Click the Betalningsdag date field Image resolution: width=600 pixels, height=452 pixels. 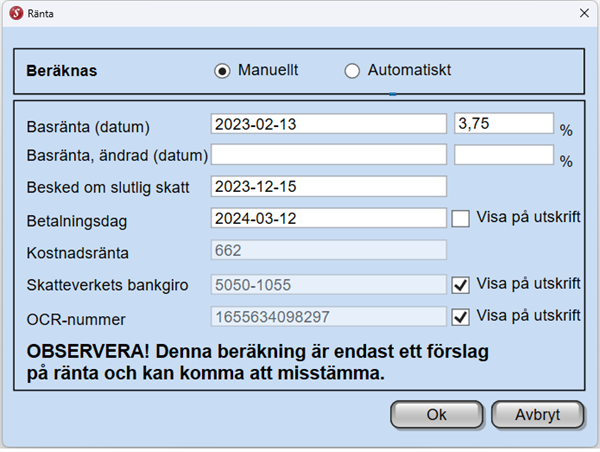pos(328,217)
